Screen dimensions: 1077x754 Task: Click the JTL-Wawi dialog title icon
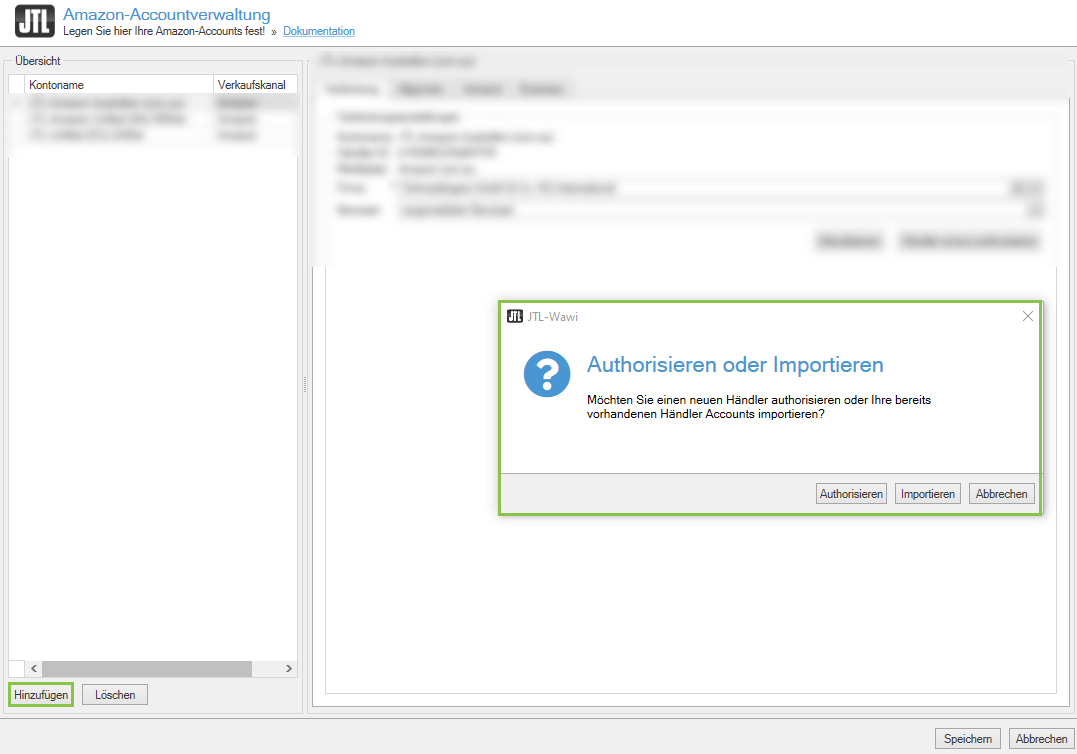point(515,316)
